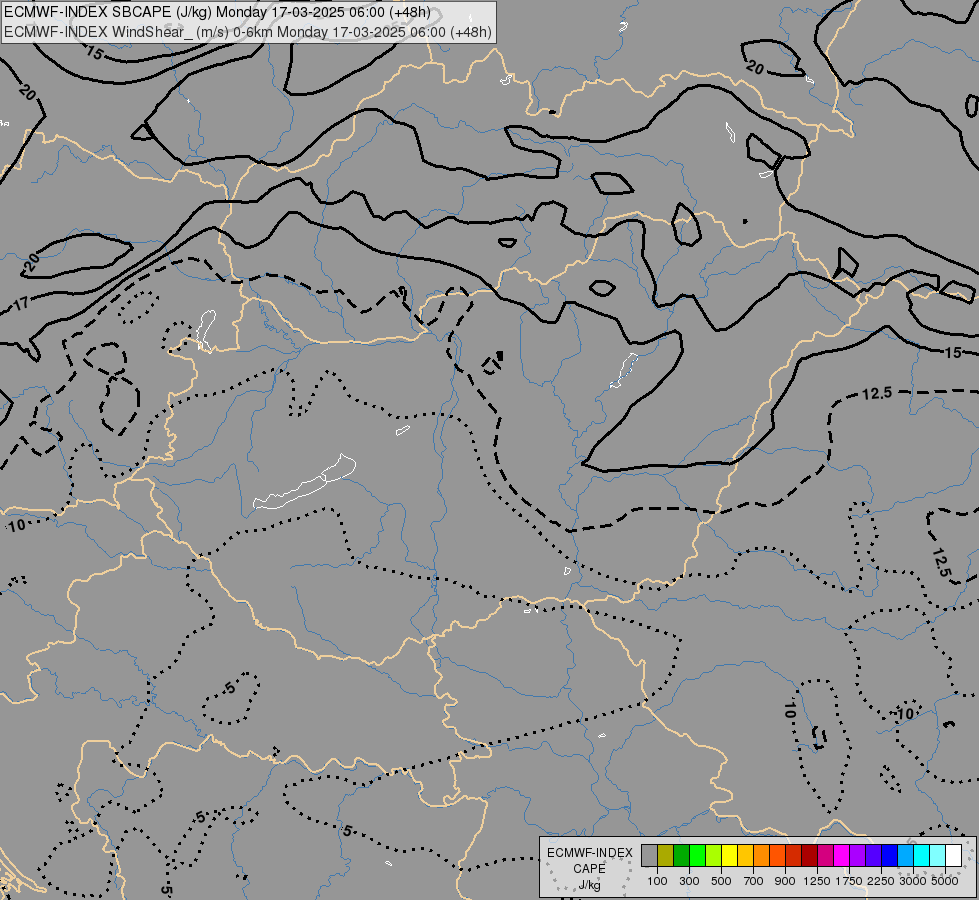
Task: Click the legend value 700
Action: [x=754, y=881]
